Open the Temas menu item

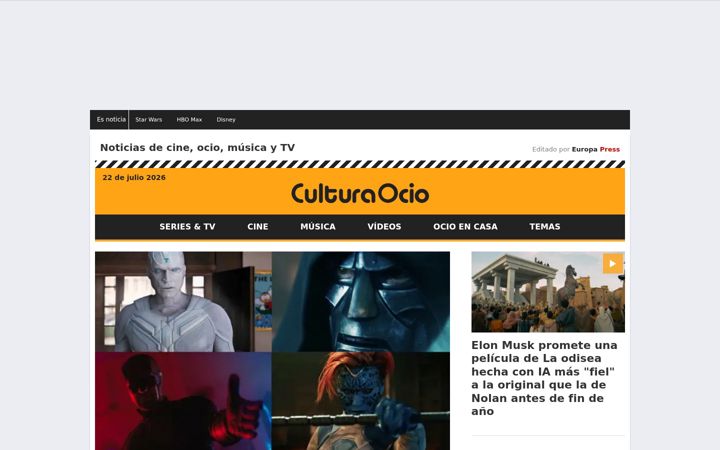pos(545,226)
